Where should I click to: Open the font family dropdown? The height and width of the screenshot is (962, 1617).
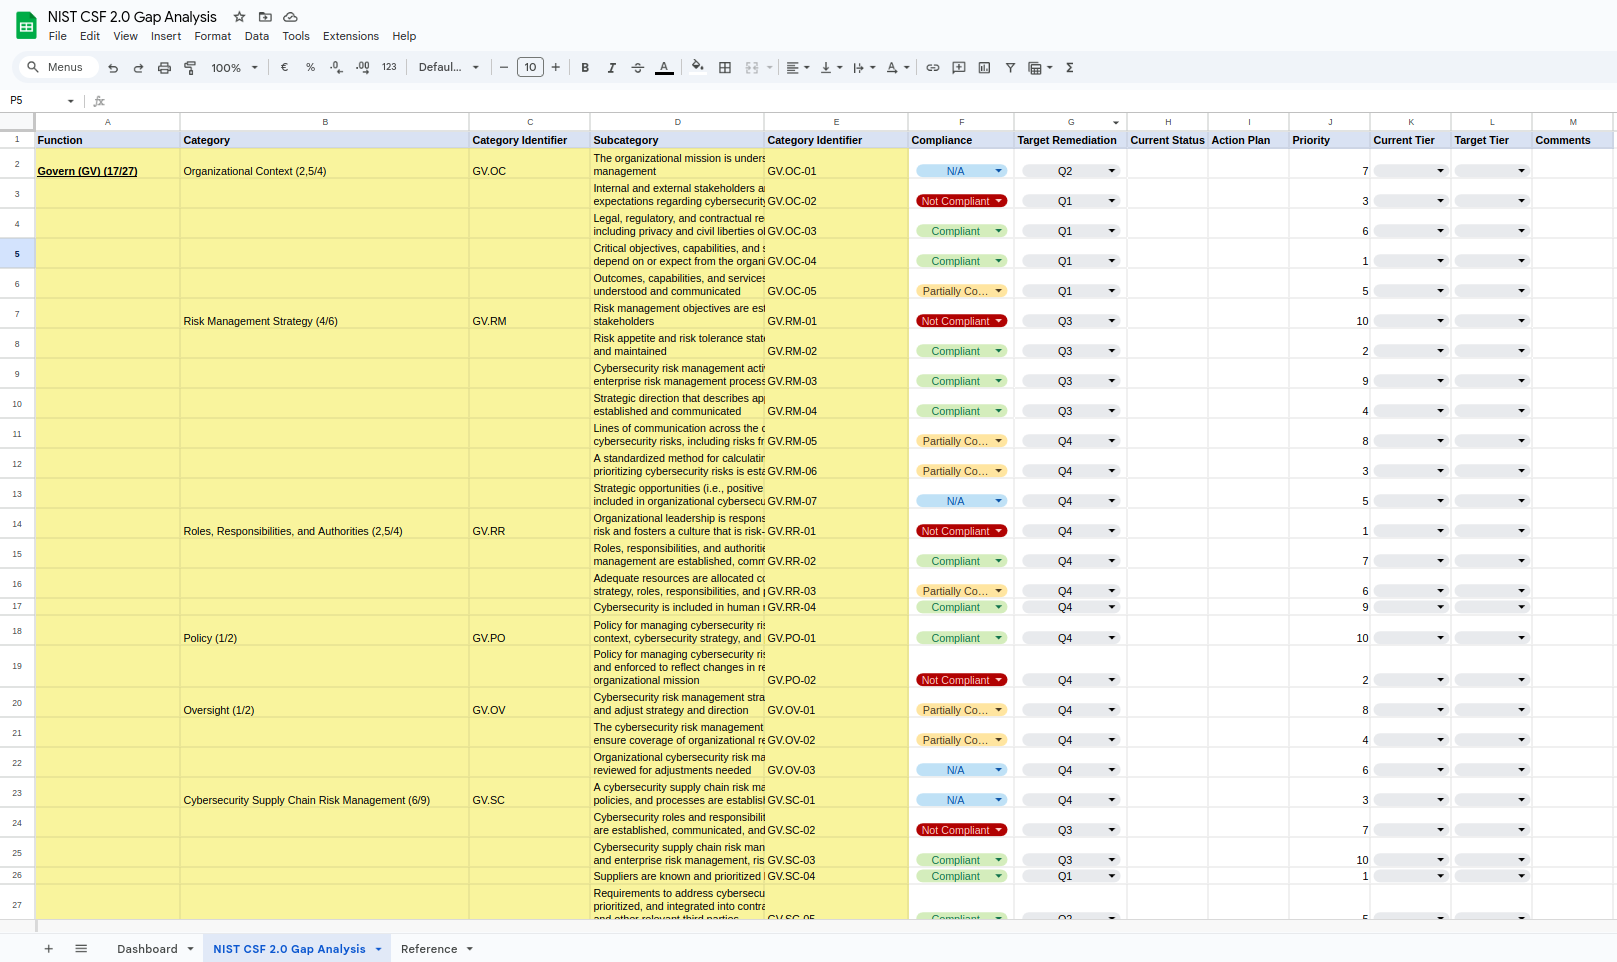(449, 68)
